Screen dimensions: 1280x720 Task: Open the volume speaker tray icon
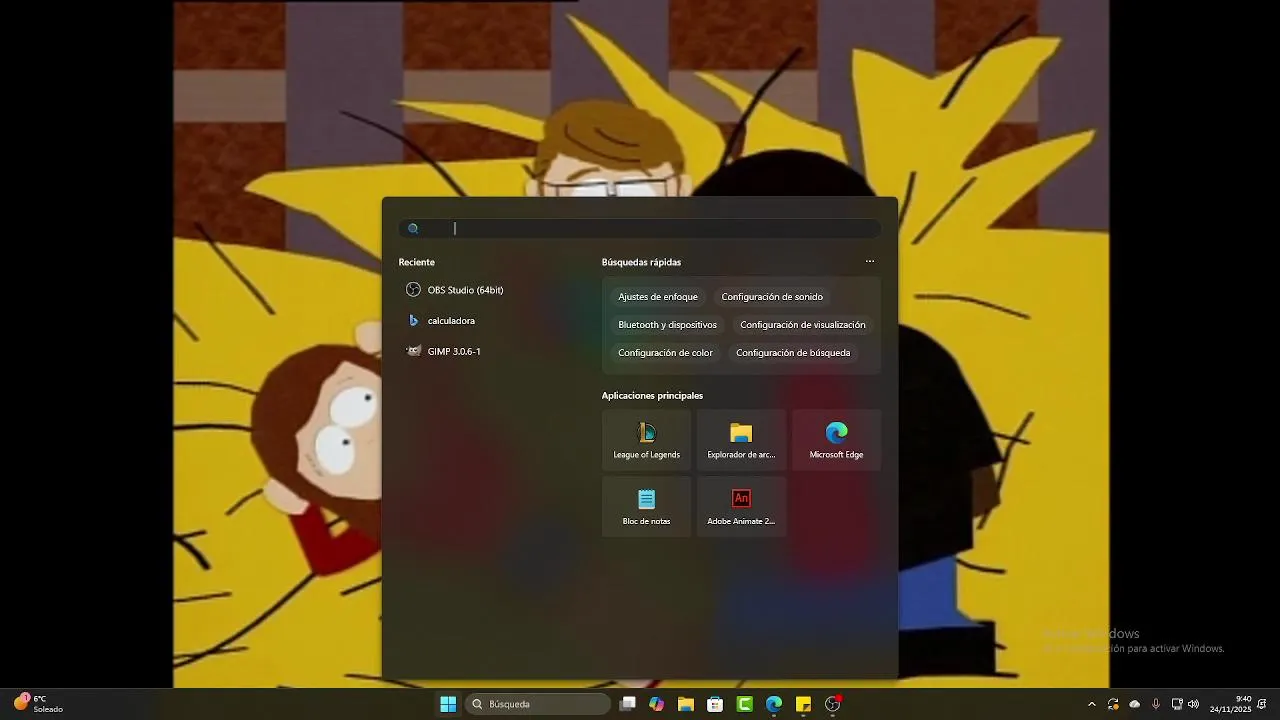(x=1193, y=704)
